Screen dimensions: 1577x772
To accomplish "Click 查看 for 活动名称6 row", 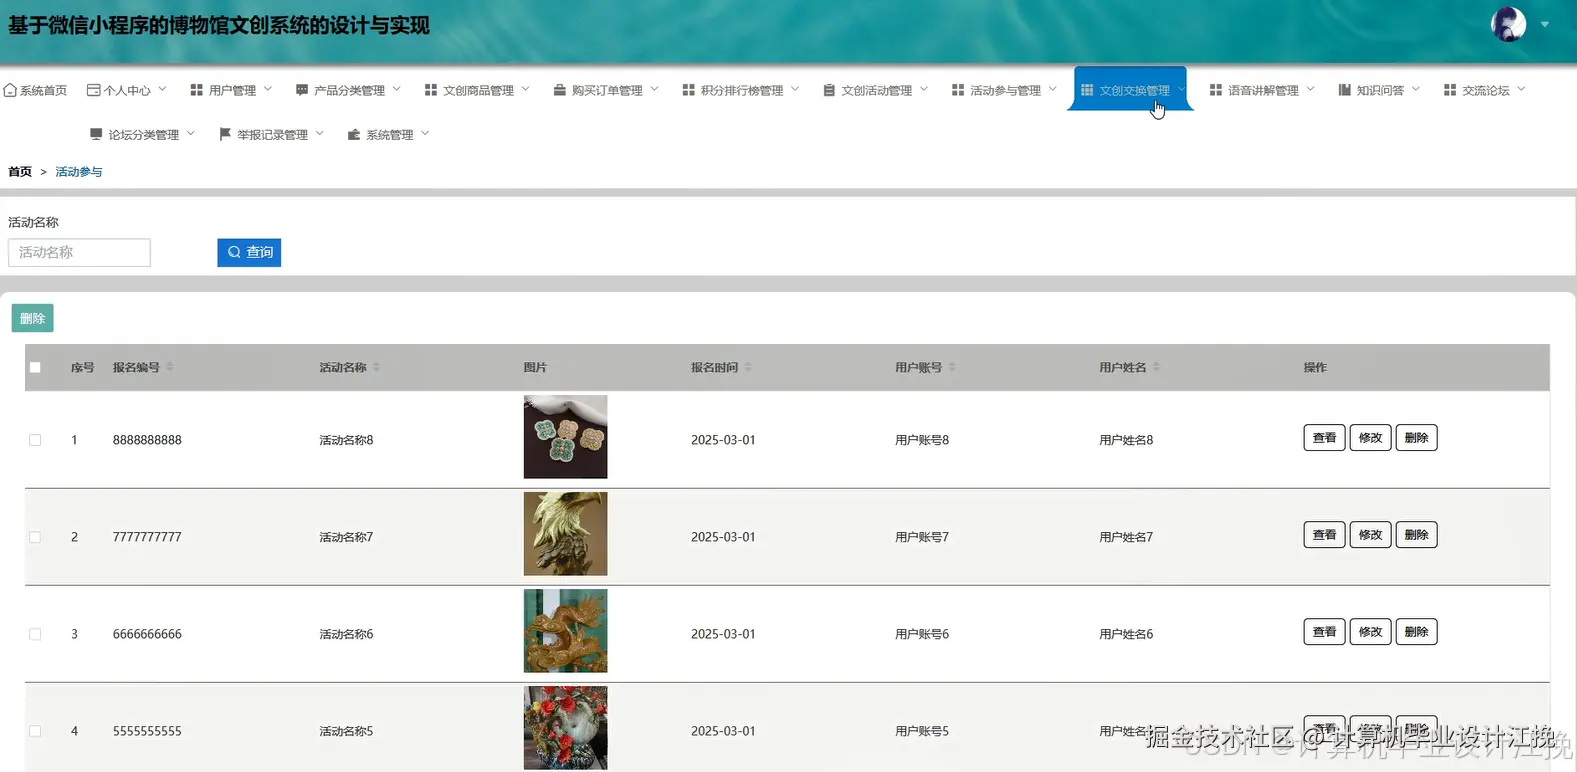I will [x=1324, y=632].
